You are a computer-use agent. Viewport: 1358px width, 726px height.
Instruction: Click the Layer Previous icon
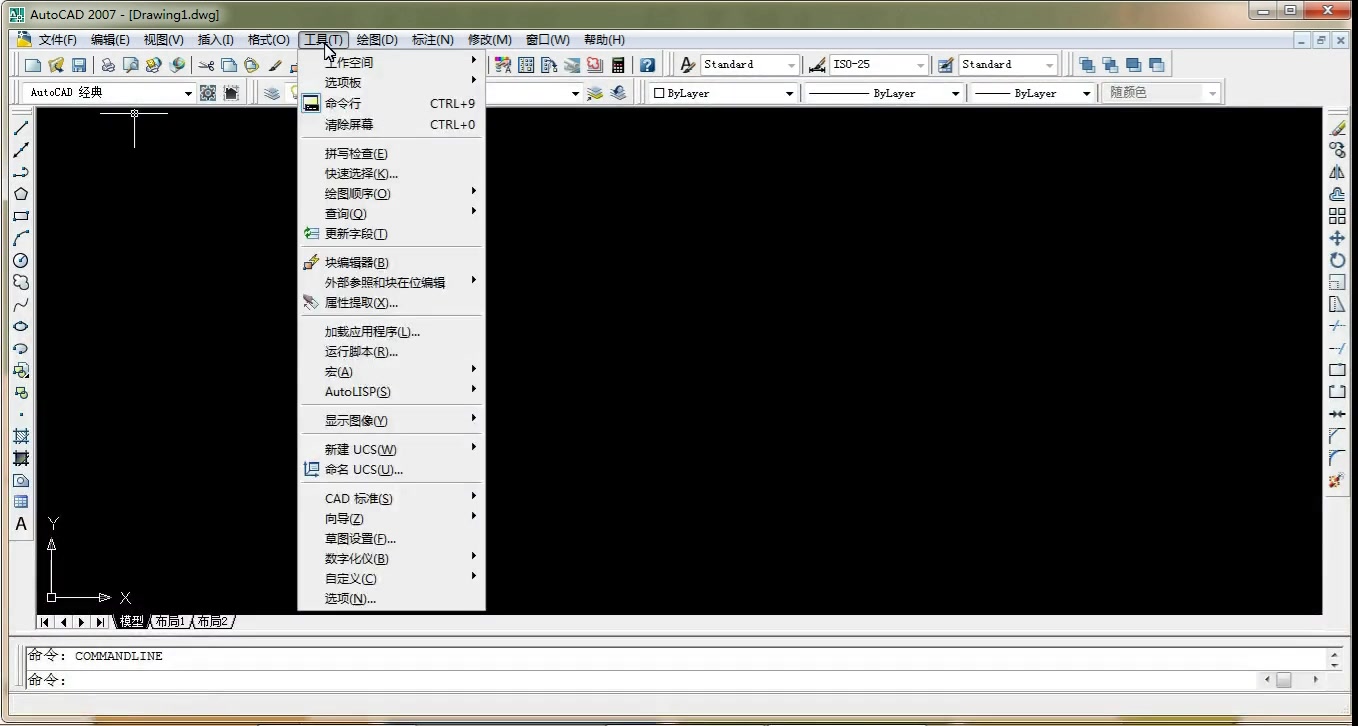tap(619, 93)
